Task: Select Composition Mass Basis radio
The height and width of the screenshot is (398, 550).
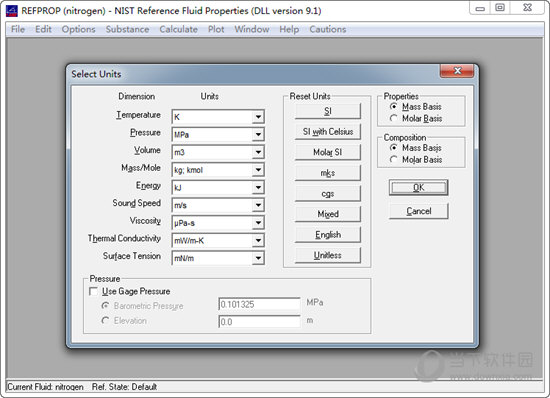Action: 394,148
